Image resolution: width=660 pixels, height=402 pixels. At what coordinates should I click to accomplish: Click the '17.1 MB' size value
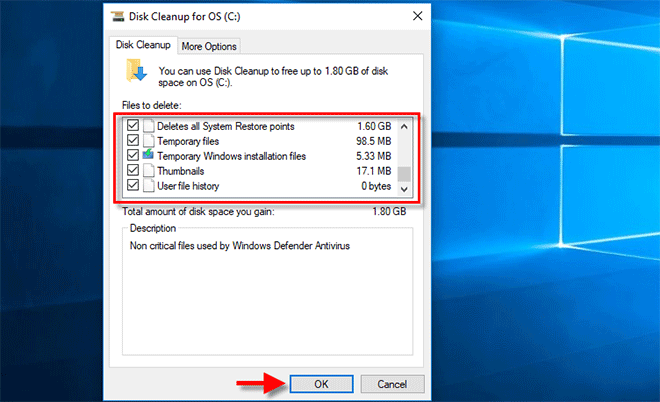coord(374,171)
